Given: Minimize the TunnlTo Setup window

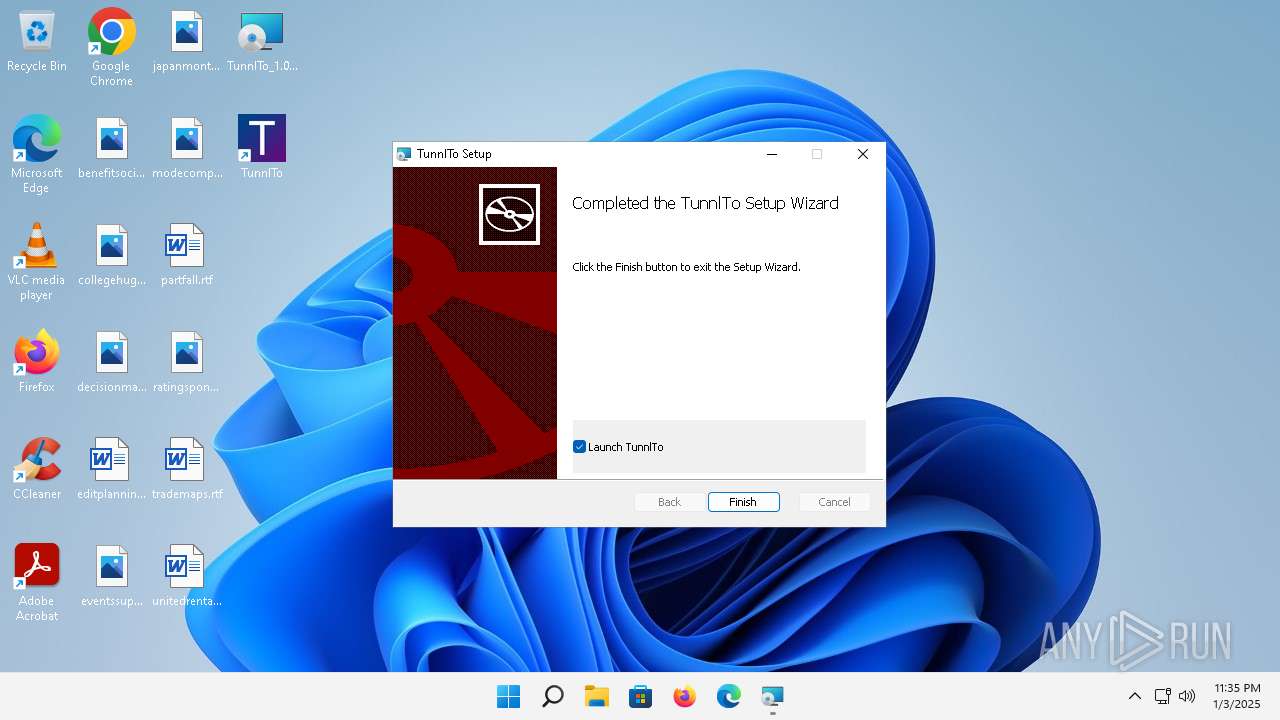Looking at the screenshot, I should 772,154.
